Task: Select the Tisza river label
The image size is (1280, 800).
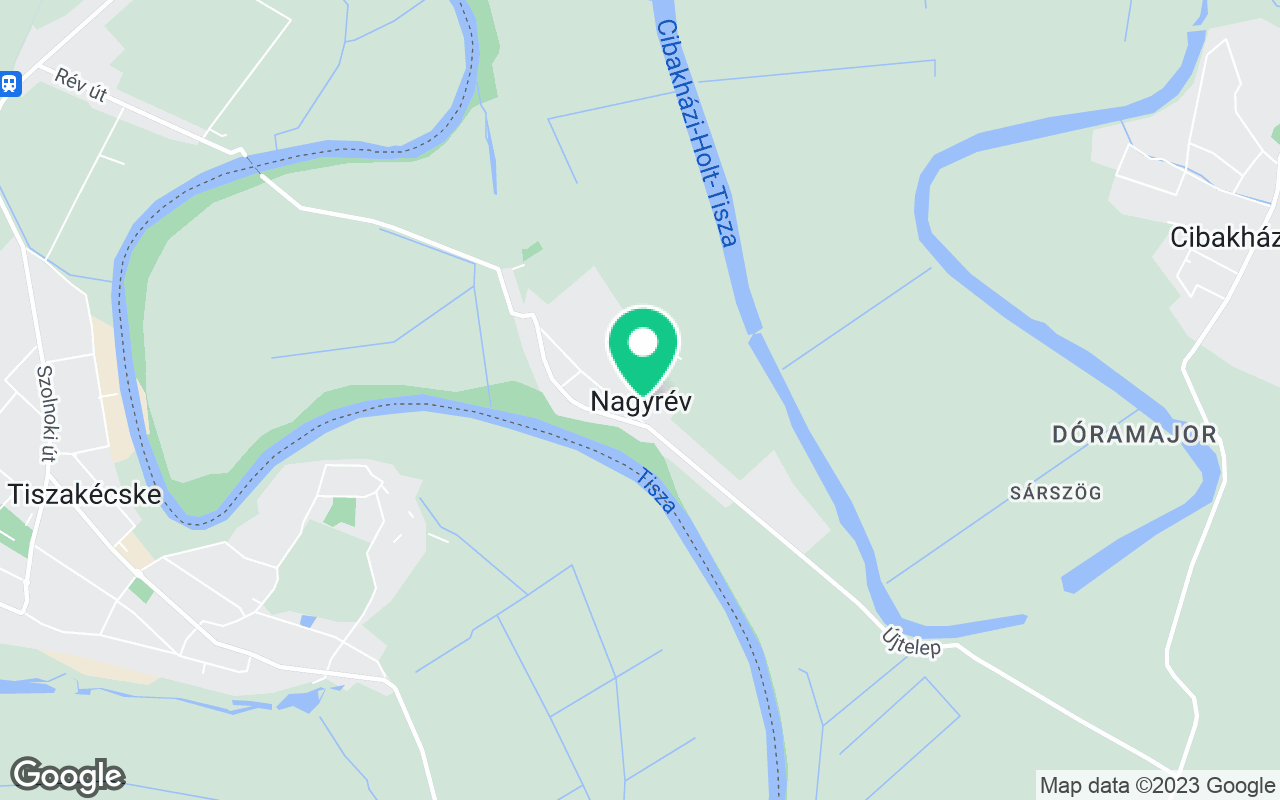Action: (x=655, y=491)
